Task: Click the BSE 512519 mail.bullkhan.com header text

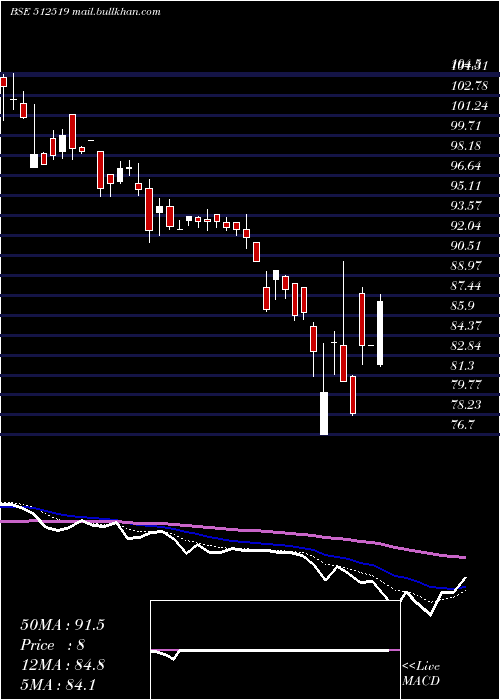Action: (85, 12)
